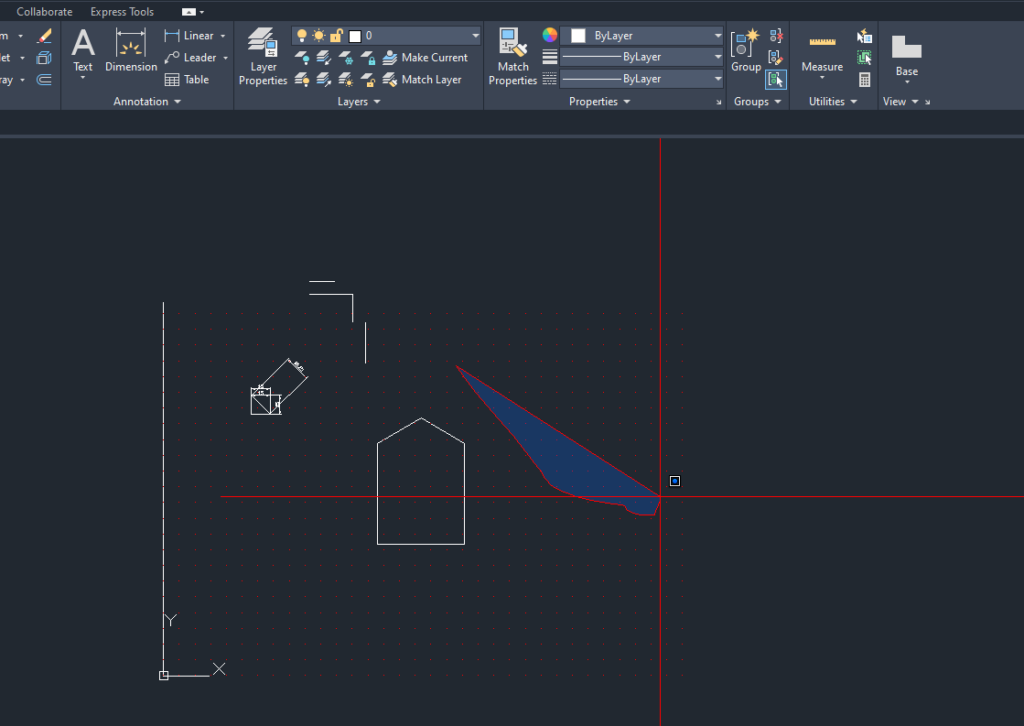Open the Collaborate ribbon tab
Viewport: 1024px width, 726px height.
pyautogui.click(x=44, y=12)
